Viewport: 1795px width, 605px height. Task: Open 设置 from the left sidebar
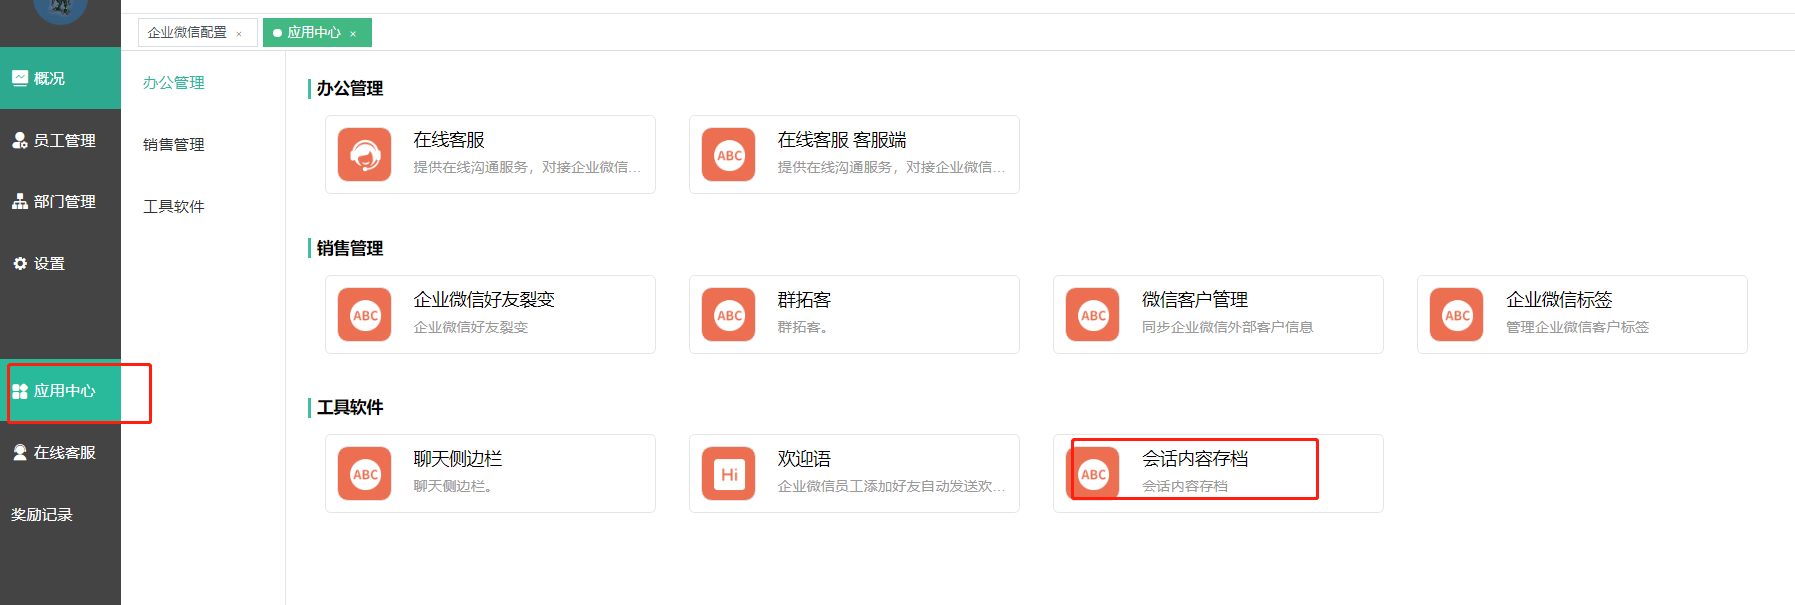tap(49, 264)
